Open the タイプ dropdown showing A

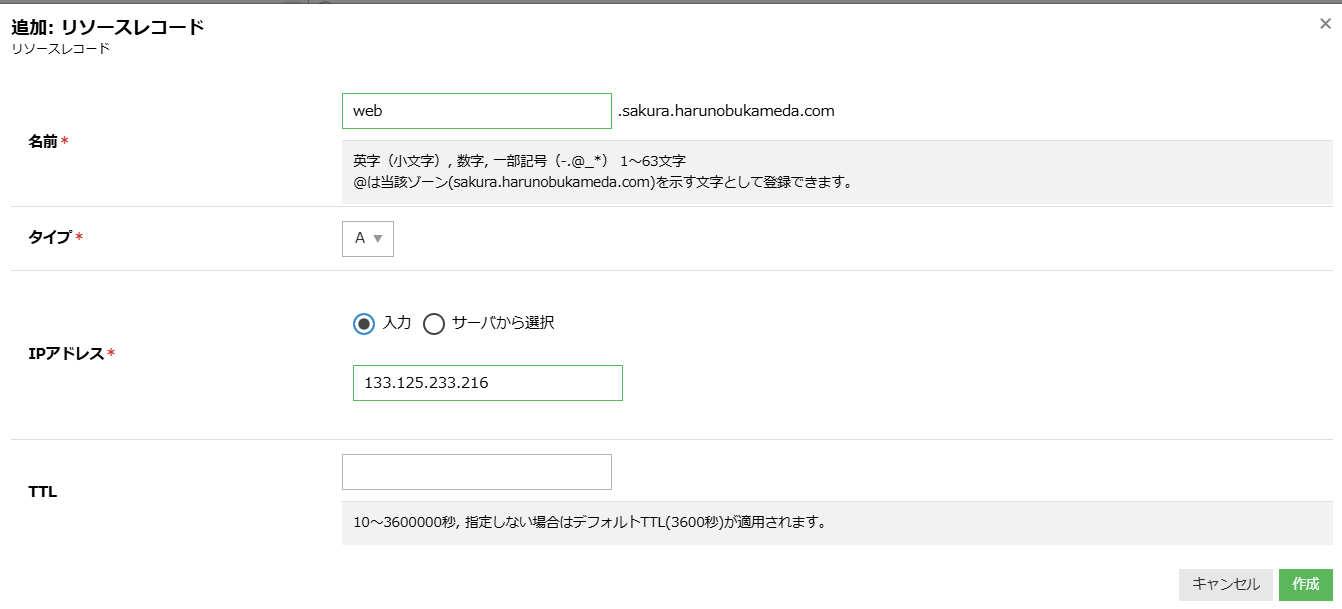click(x=367, y=239)
